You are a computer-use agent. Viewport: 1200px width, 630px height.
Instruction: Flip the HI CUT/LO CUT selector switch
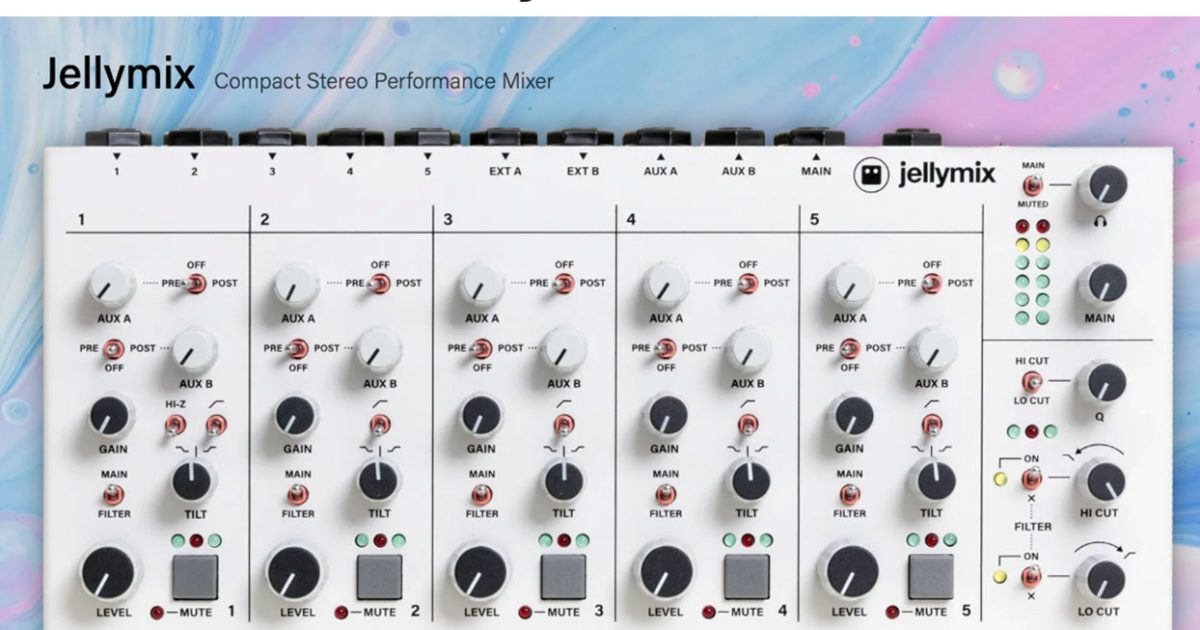[x=1032, y=381]
